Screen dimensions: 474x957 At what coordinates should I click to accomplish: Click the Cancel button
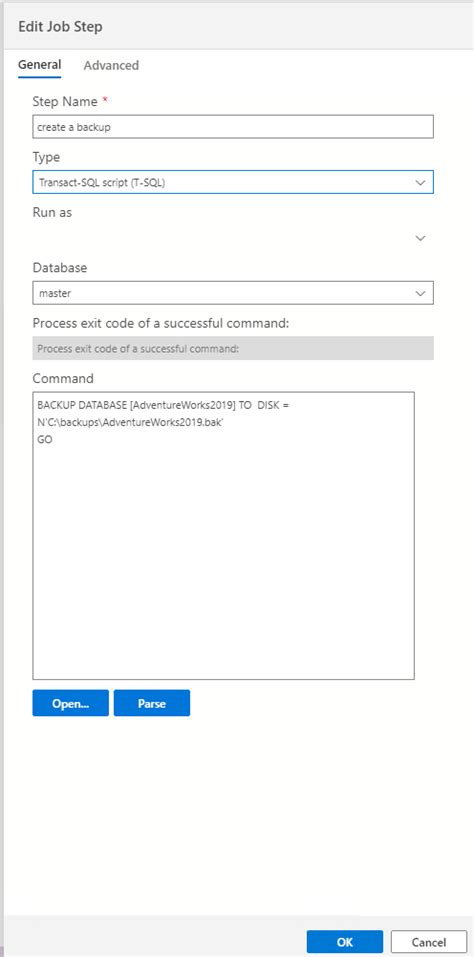point(429,942)
